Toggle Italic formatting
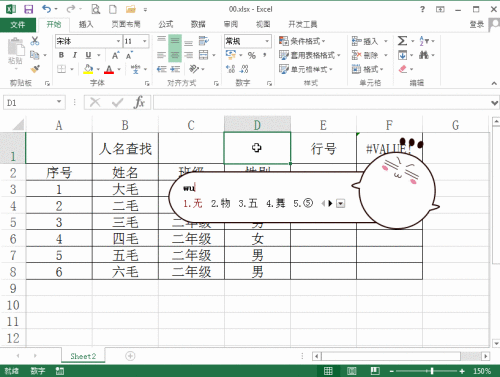The width and height of the screenshot is (500, 377). coord(75,55)
